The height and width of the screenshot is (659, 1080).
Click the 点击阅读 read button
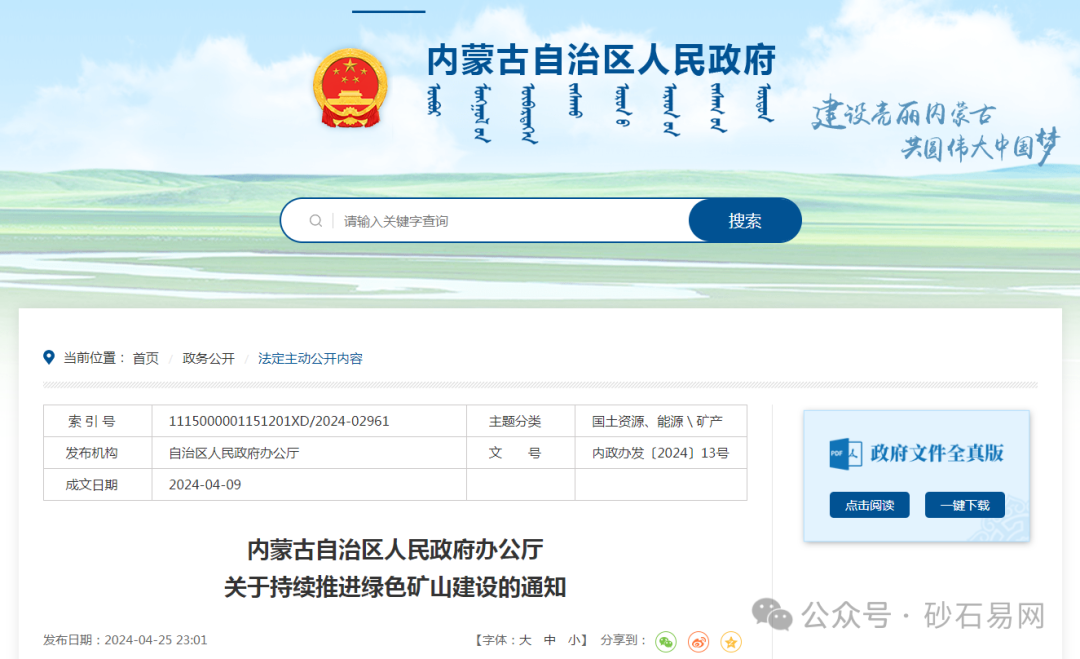click(x=869, y=505)
